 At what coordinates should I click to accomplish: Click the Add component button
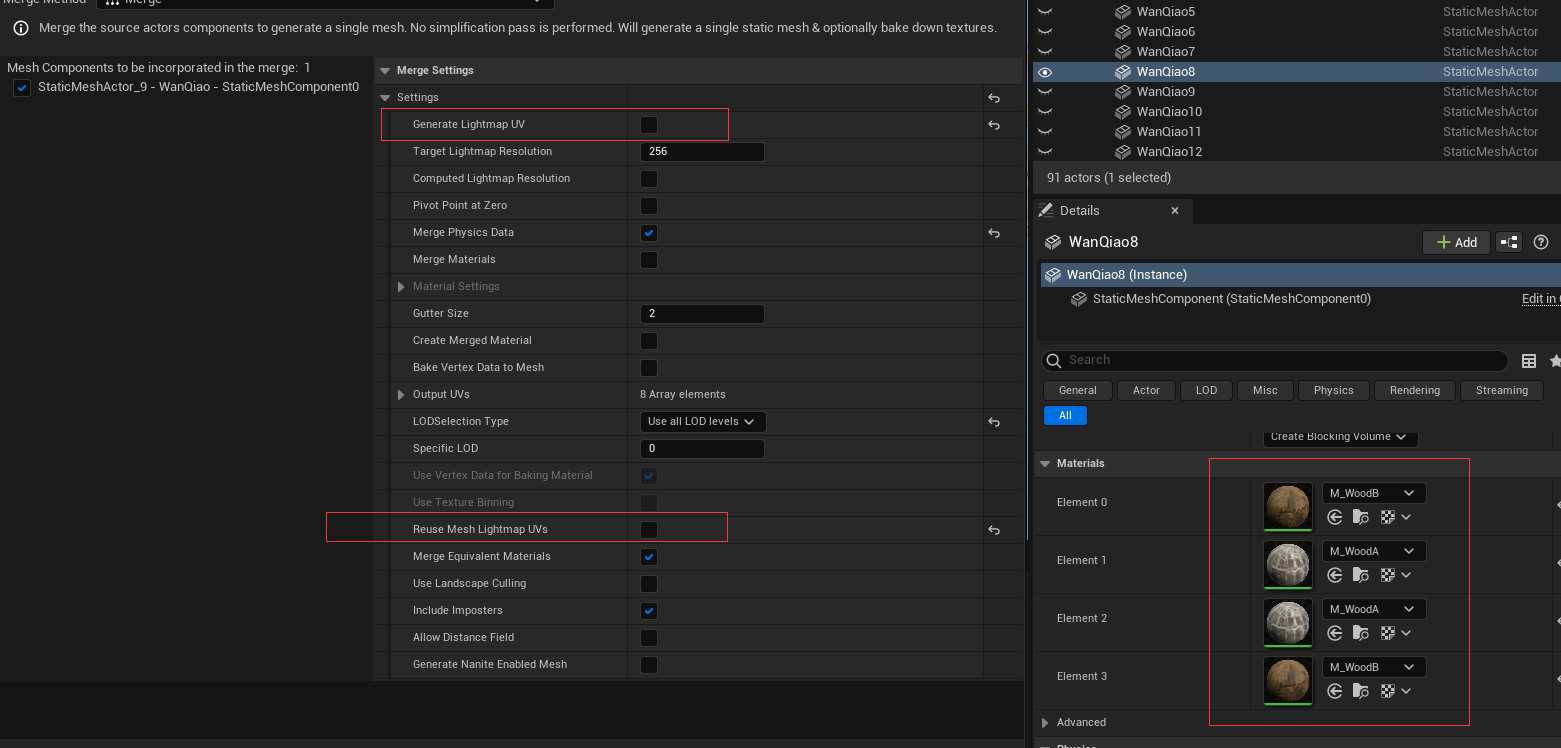pyautogui.click(x=1456, y=242)
